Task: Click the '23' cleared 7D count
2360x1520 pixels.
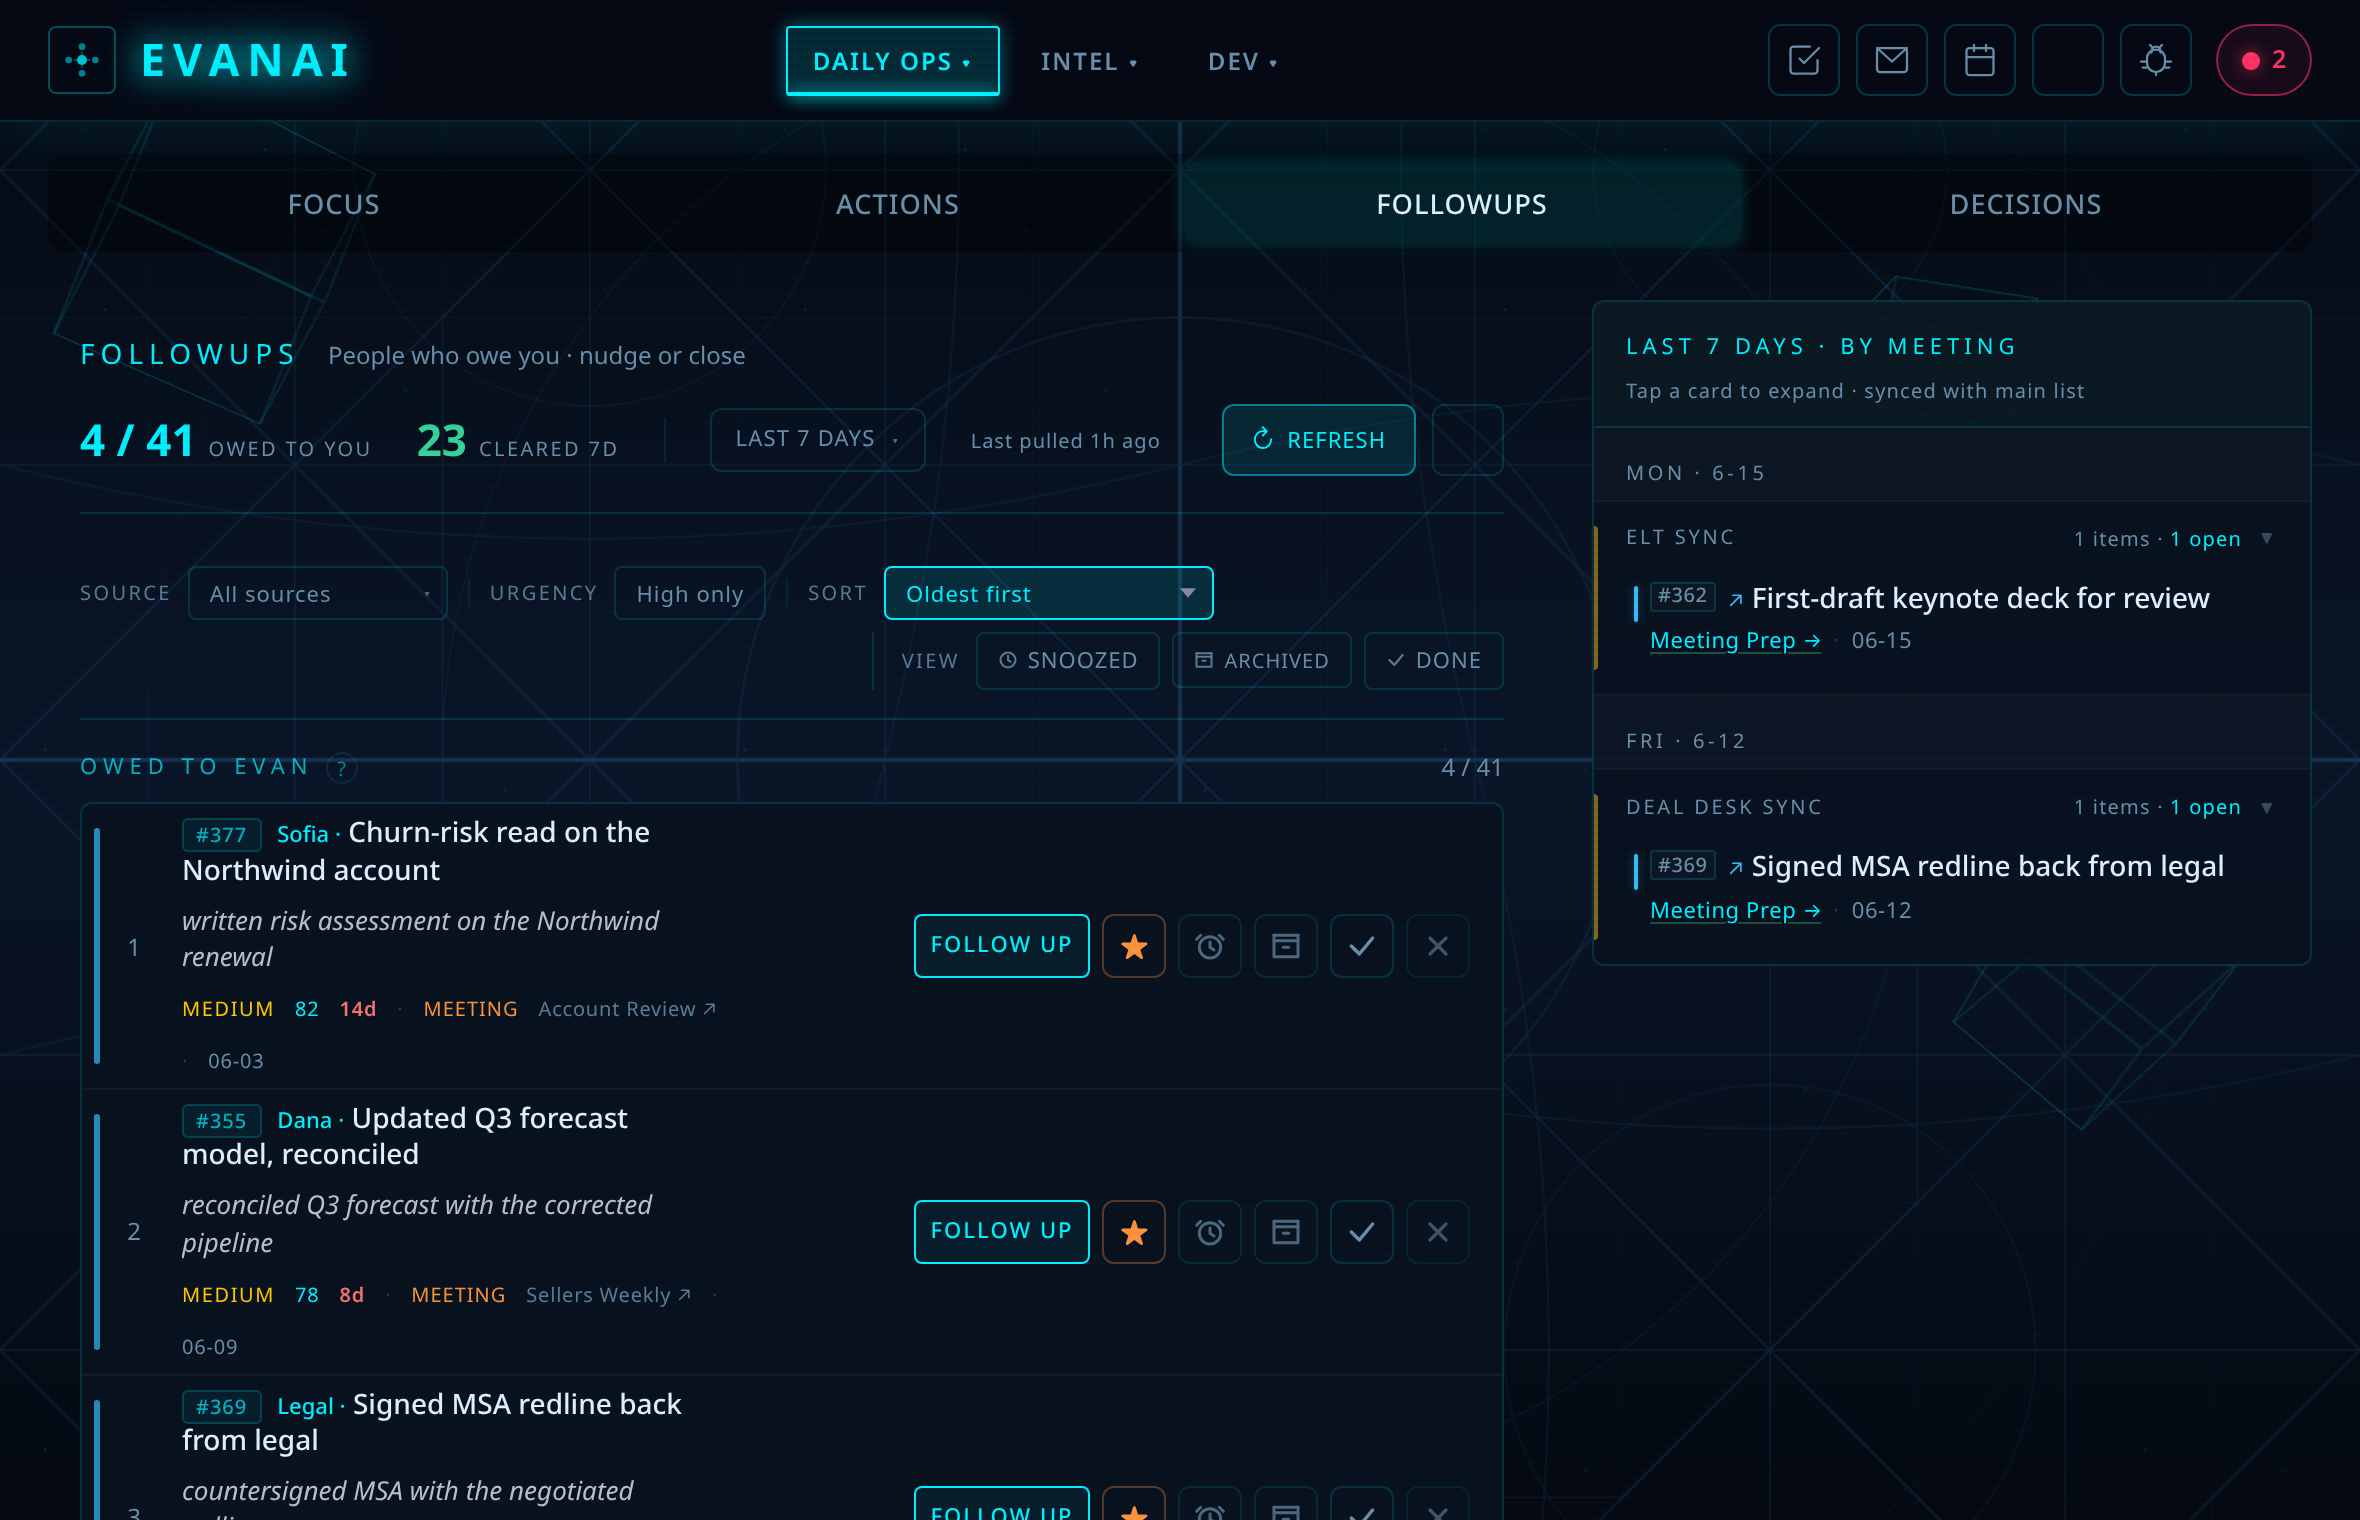Action: (x=441, y=440)
